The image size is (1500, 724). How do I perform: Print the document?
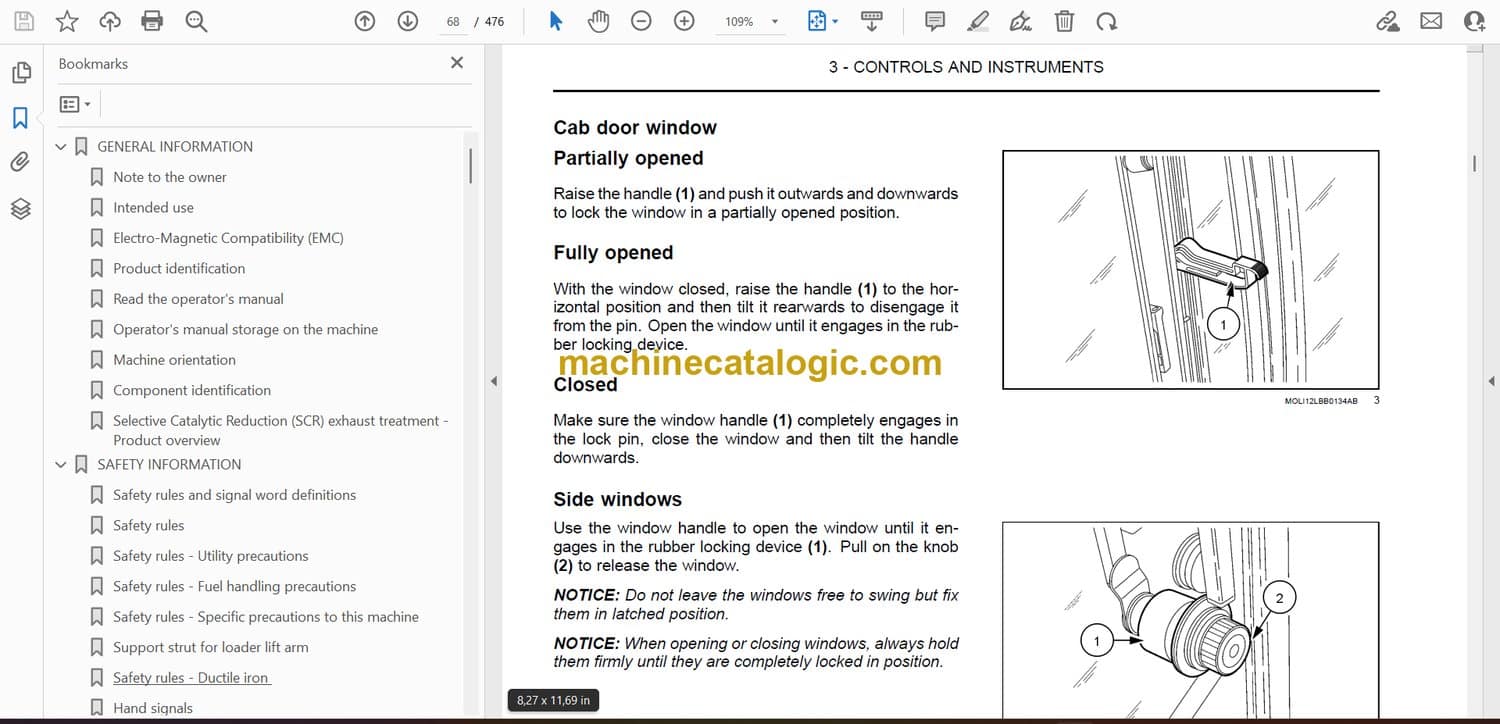(x=152, y=21)
